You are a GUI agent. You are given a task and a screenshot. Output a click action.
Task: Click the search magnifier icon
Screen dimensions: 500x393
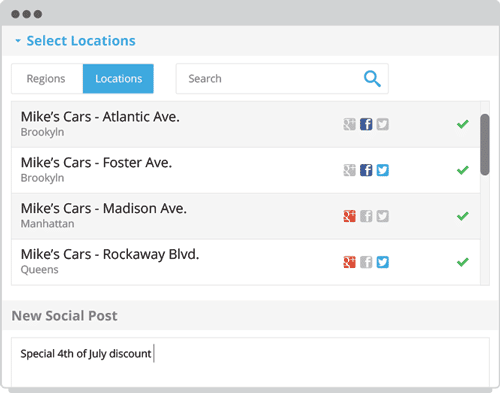tap(372, 79)
